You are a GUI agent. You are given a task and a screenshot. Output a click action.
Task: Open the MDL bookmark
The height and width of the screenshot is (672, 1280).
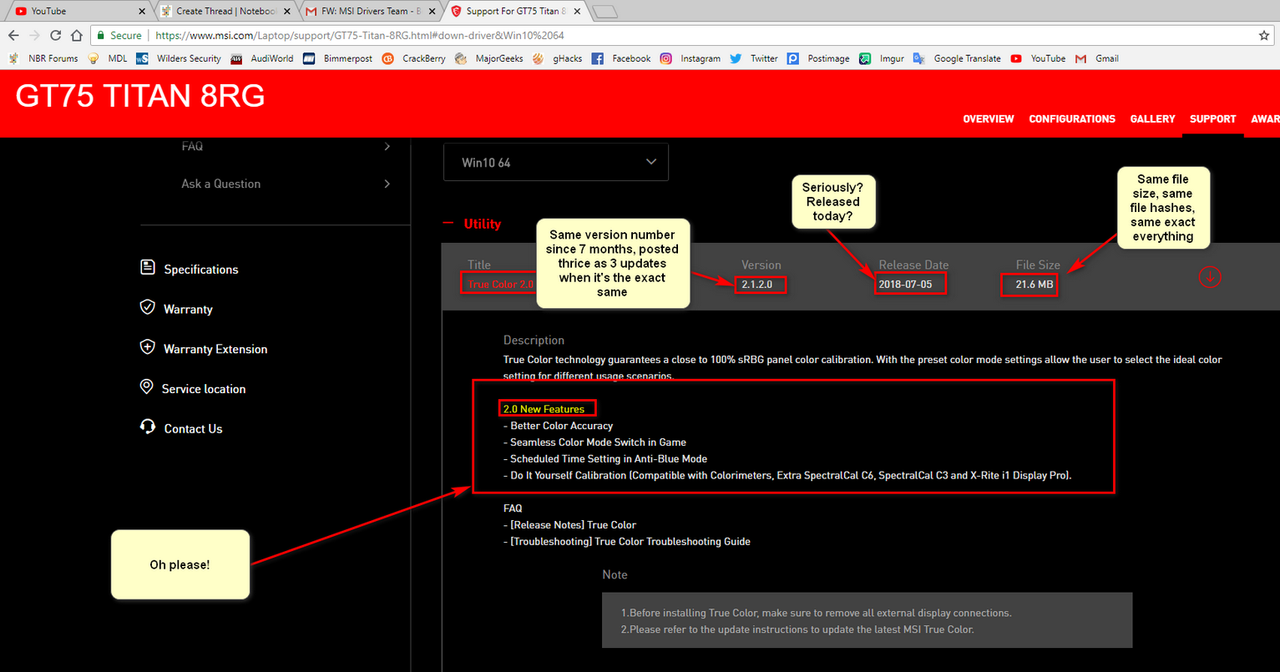pyautogui.click(x=108, y=59)
